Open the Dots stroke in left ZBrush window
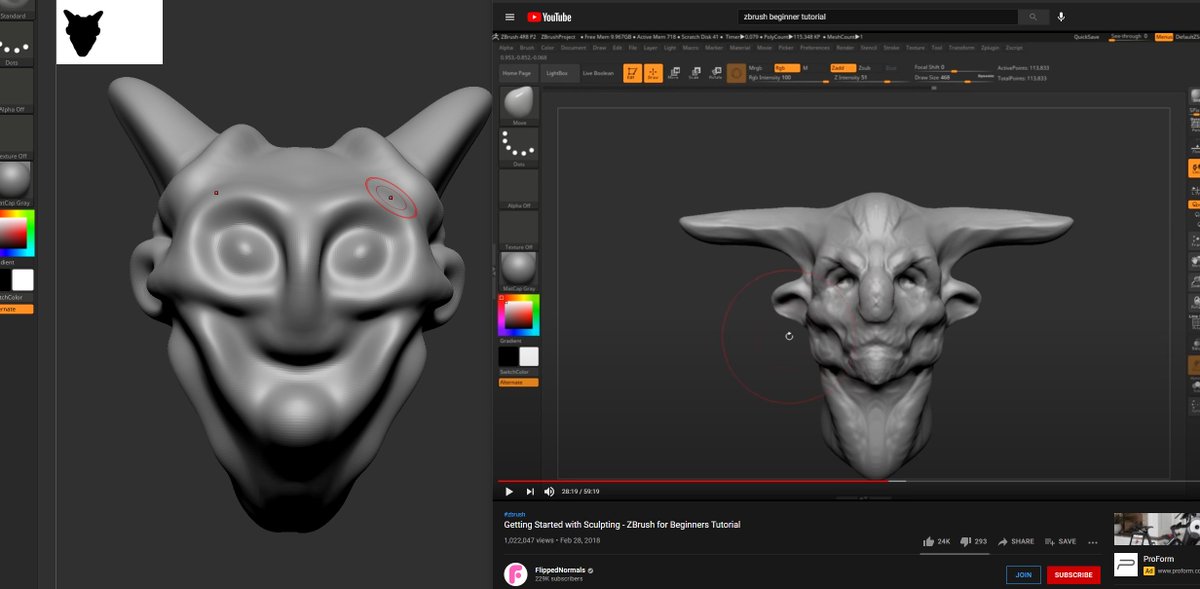 tap(15, 45)
